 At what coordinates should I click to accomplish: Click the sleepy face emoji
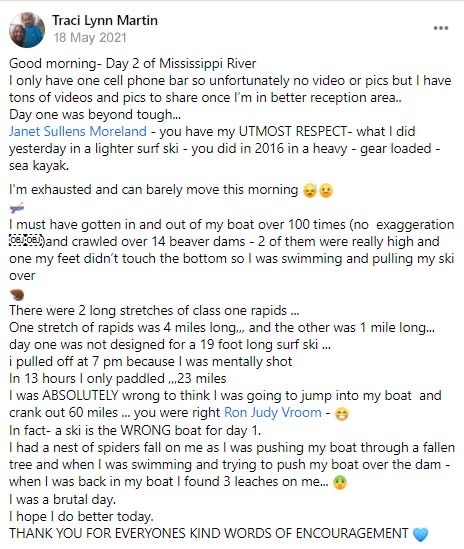(310, 191)
